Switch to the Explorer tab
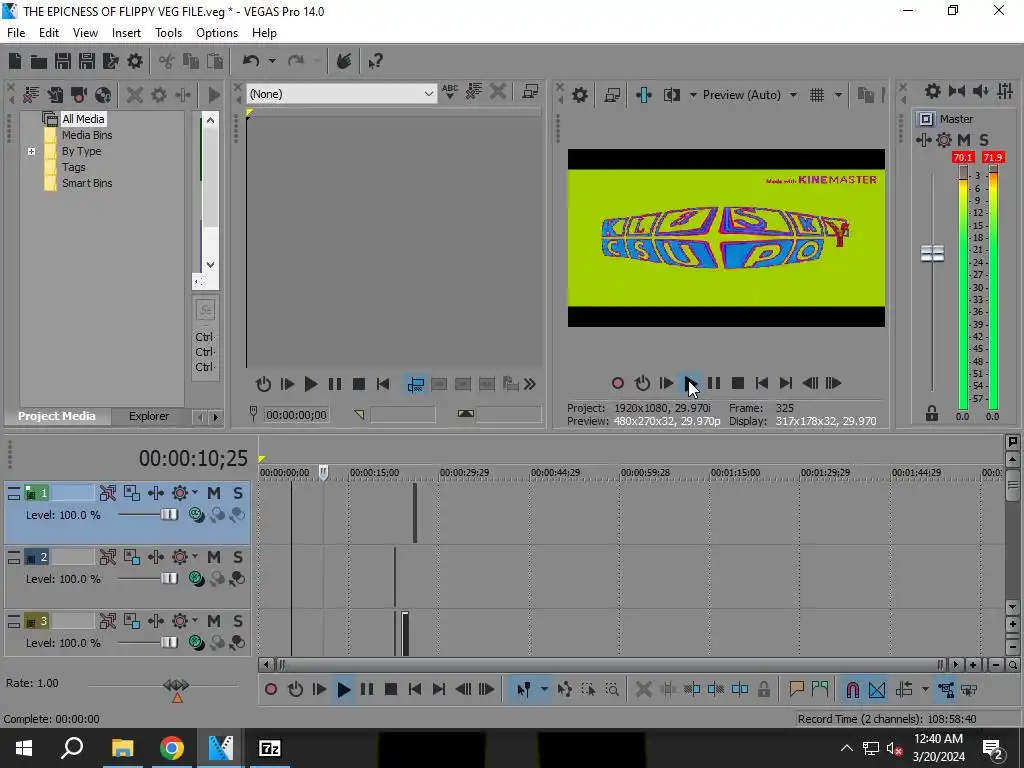Viewport: 1024px width, 768px height. [149, 416]
